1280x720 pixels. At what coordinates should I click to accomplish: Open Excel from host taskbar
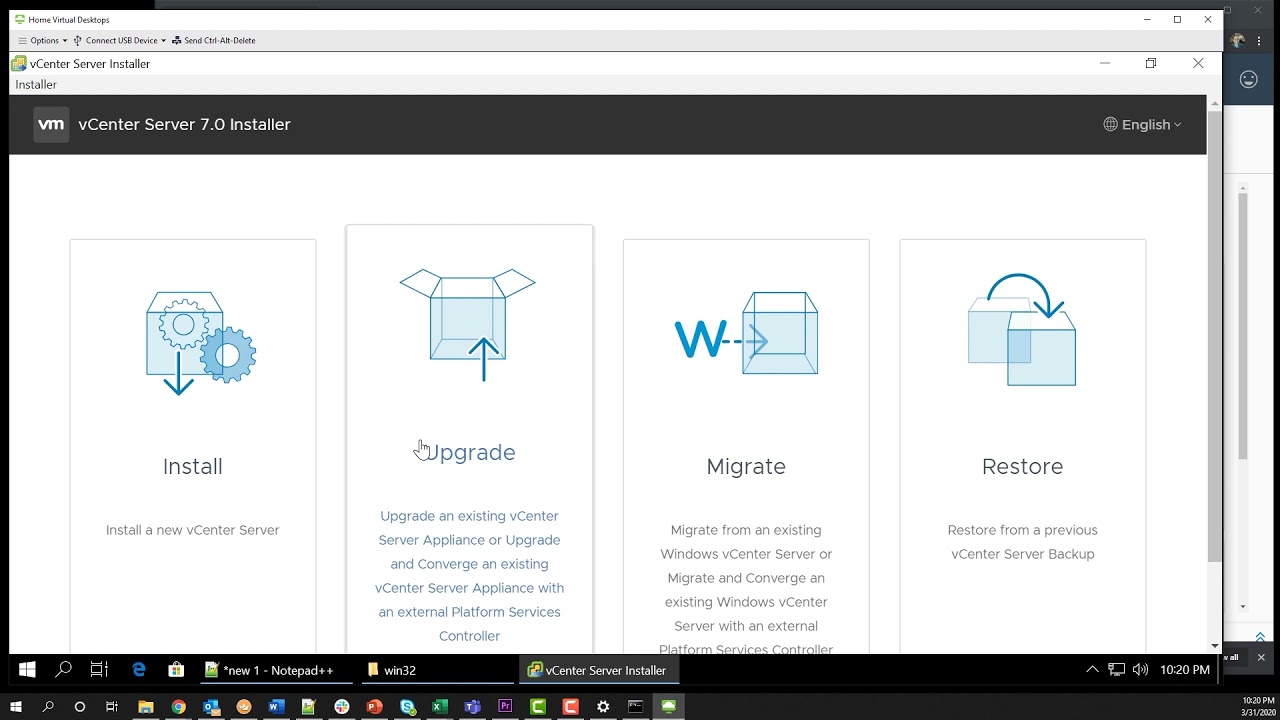point(439,706)
